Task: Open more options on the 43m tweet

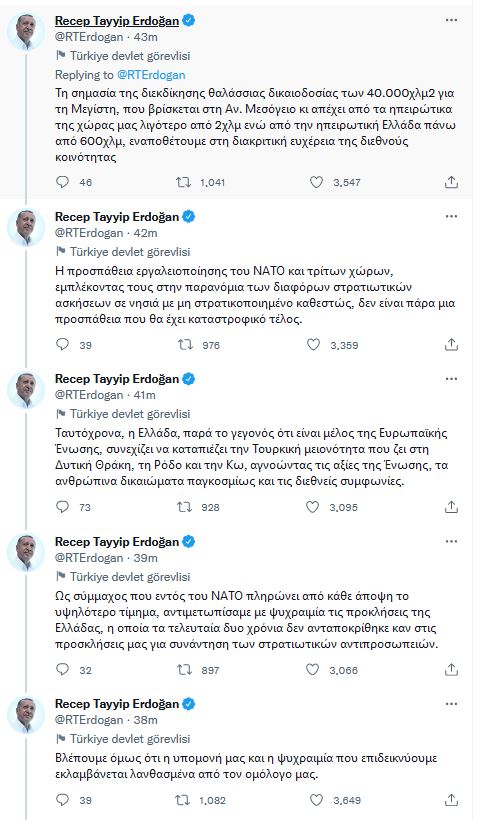Action: point(451,20)
